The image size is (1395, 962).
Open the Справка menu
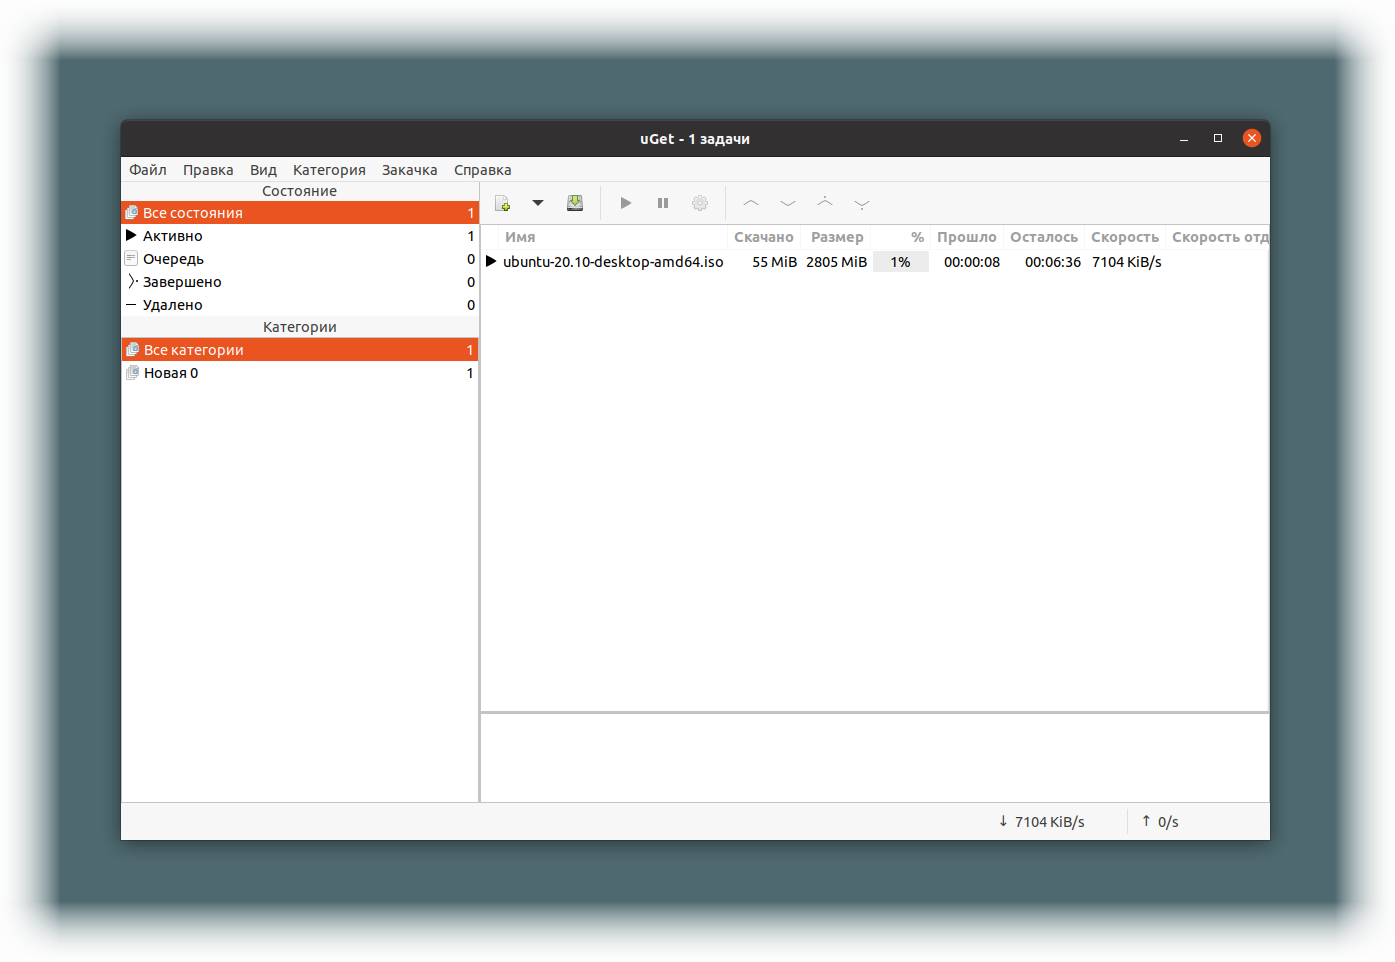click(x=483, y=170)
